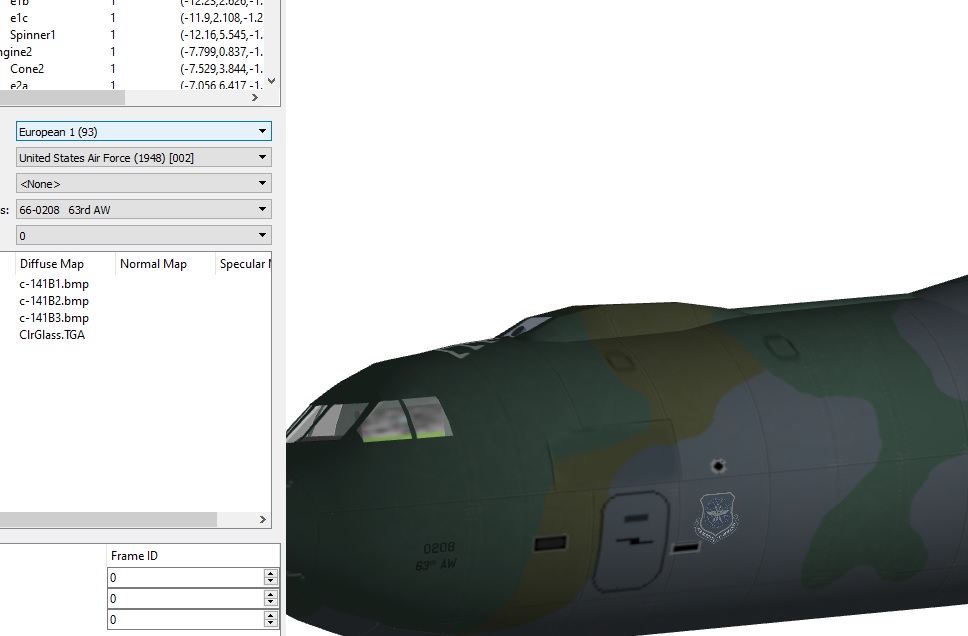Viewport: 968px width, 636px height.
Task: Select c-141B1.bmp texture entry
Action: (54, 284)
